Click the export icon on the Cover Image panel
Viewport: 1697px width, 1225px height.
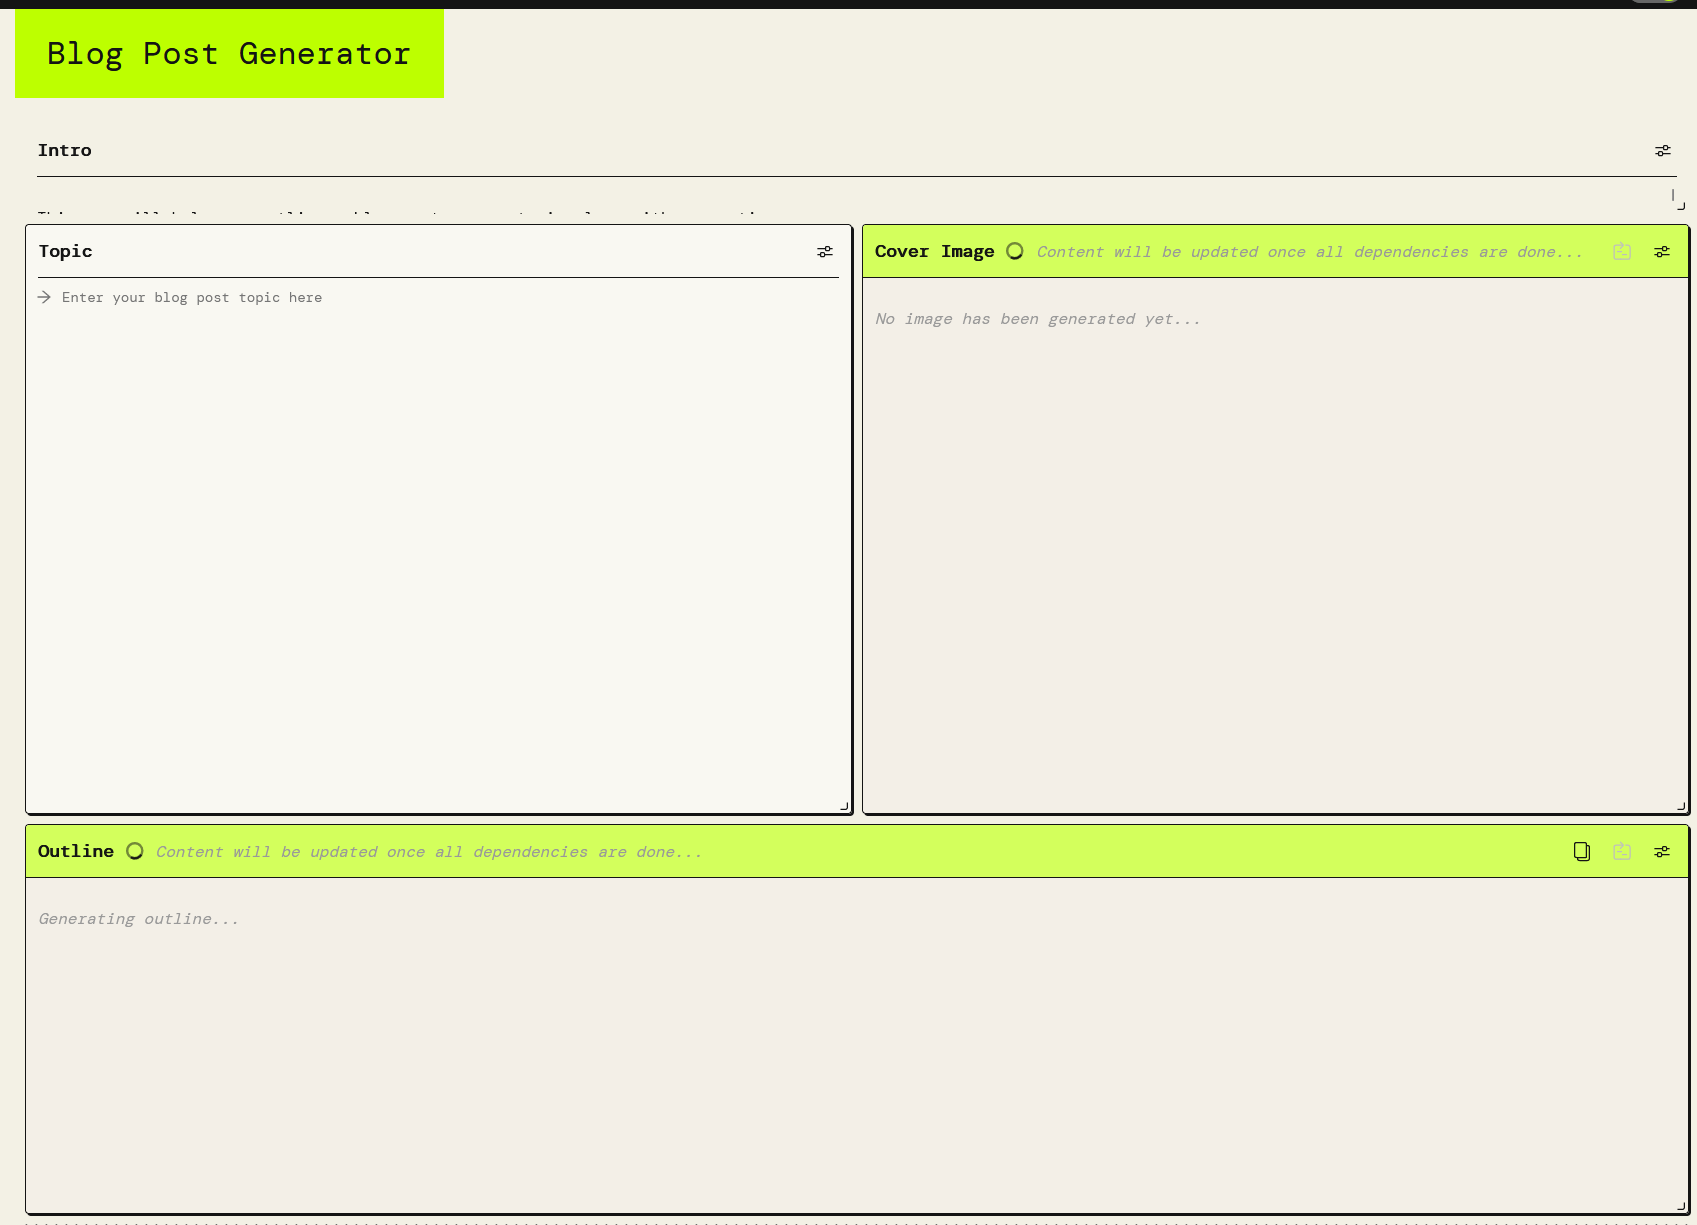tap(1621, 251)
